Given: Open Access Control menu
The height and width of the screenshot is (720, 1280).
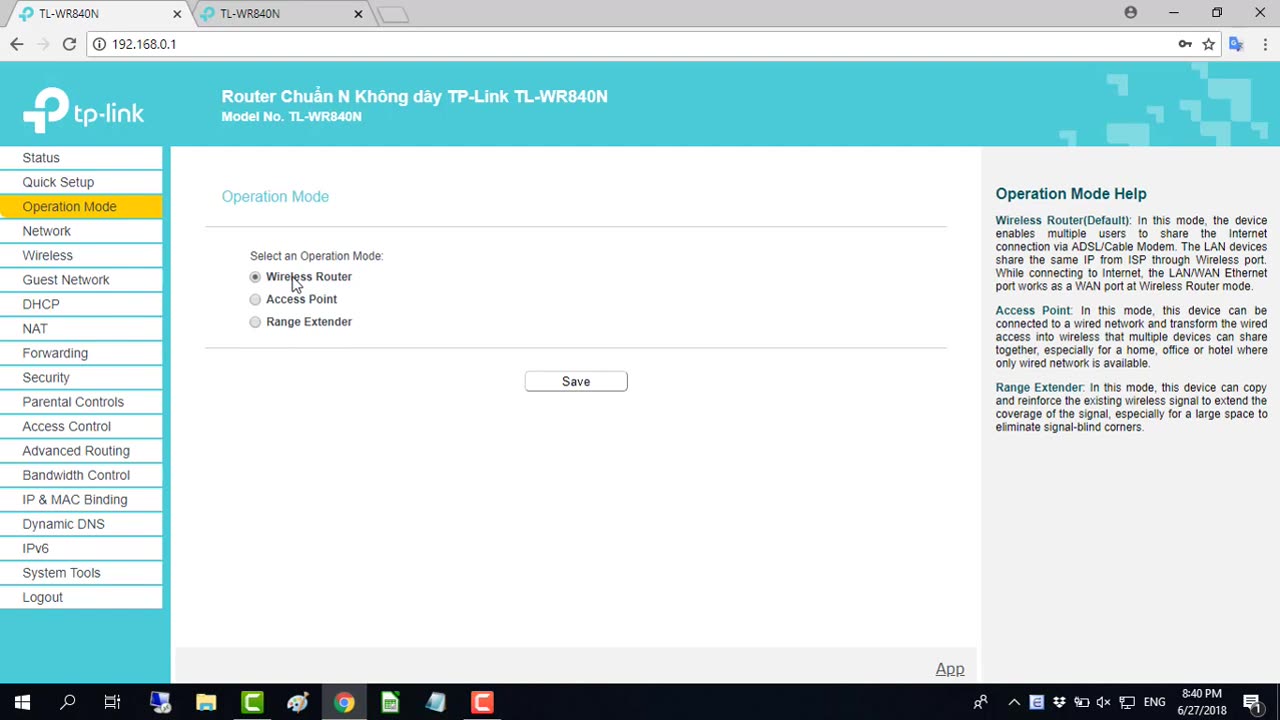Looking at the screenshot, I should click(81, 426).
